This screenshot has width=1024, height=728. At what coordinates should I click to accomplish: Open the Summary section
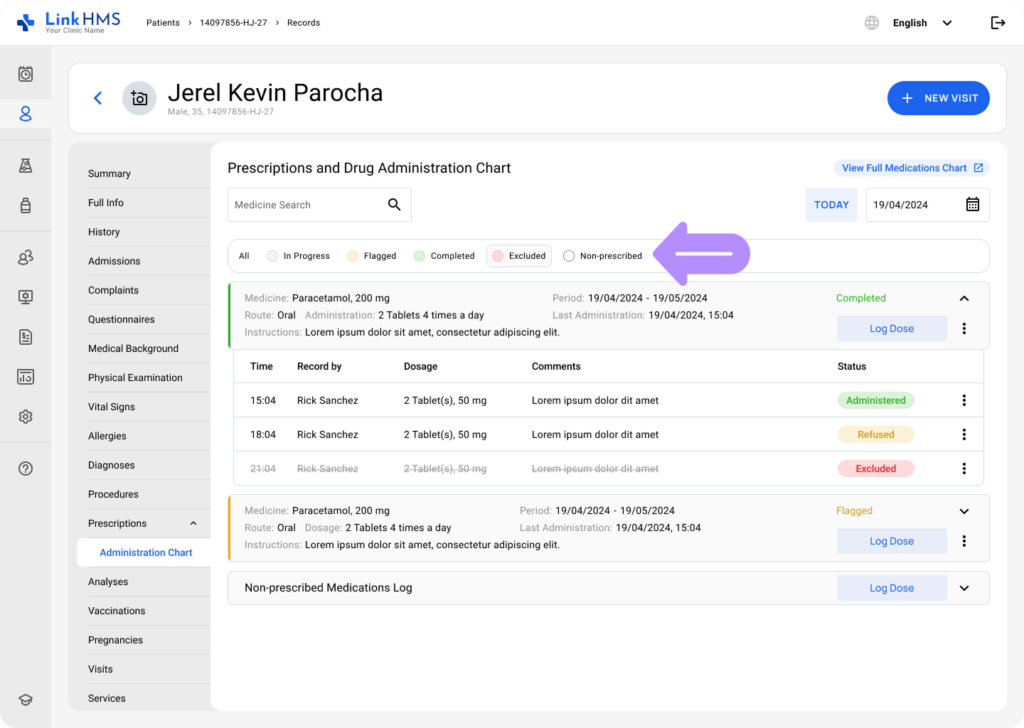[109, 174]
